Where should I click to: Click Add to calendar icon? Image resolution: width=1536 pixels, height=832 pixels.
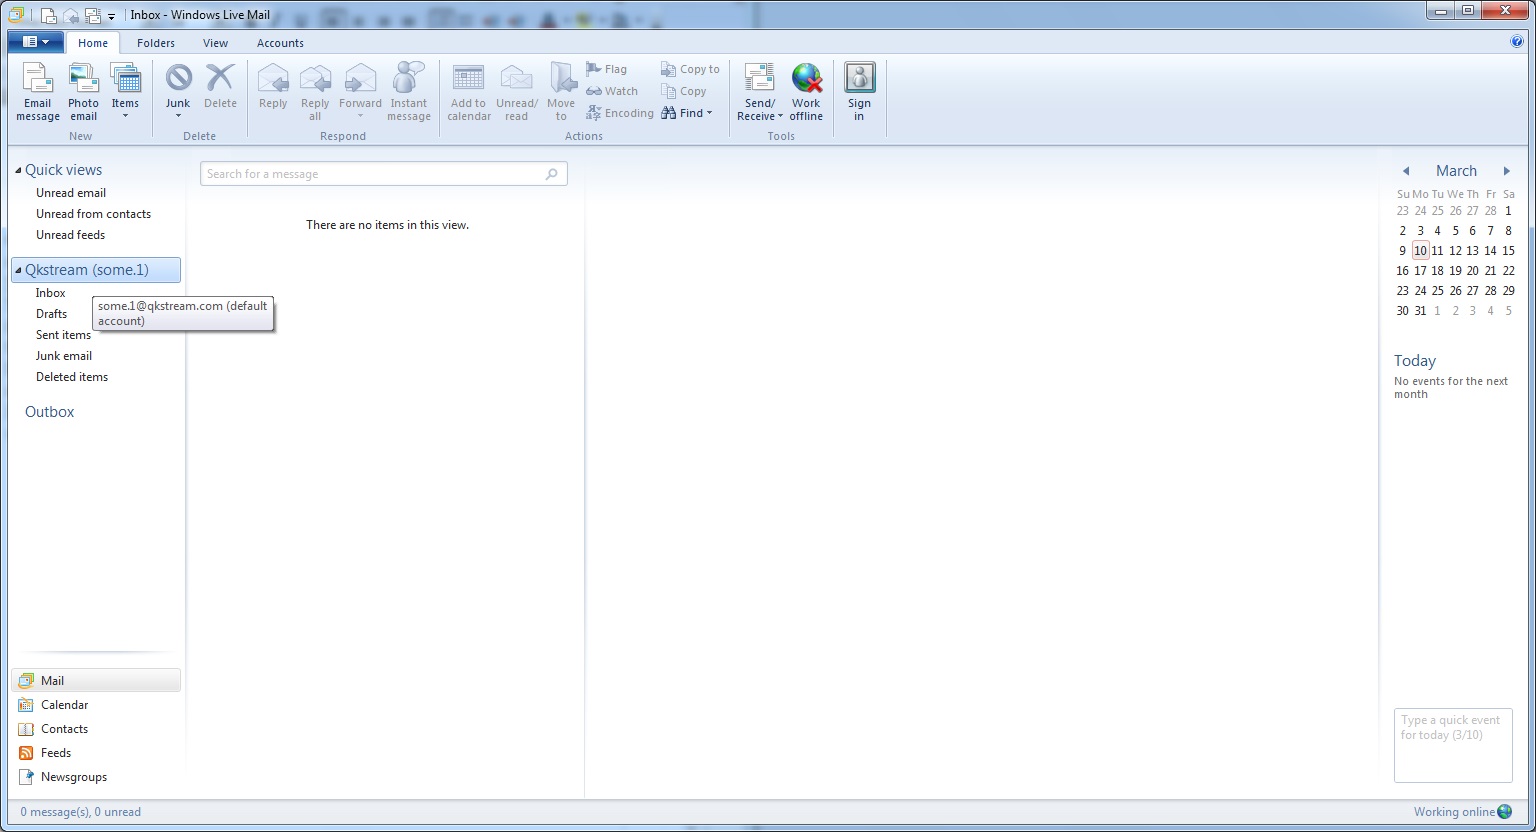pyautogui.click(x=469, y=92)
